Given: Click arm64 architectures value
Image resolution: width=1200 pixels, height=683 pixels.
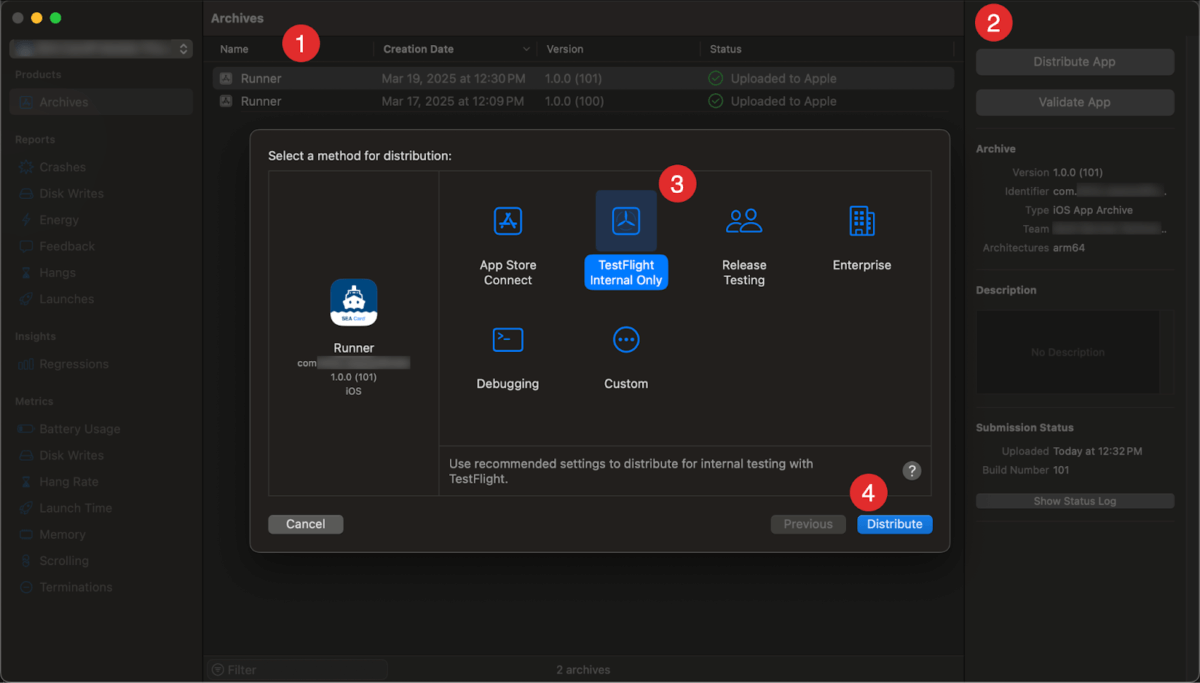Looking at the screenshot, I should click(1069, 248).
